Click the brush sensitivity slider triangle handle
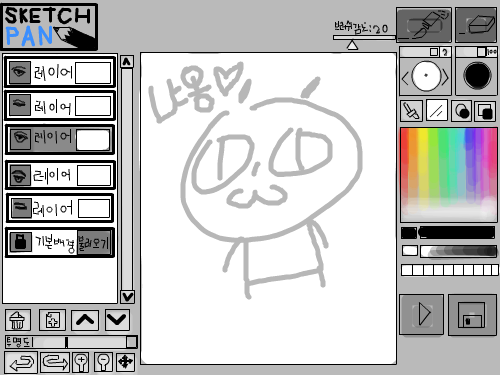 pyautogui.click(x=352, y=45)
